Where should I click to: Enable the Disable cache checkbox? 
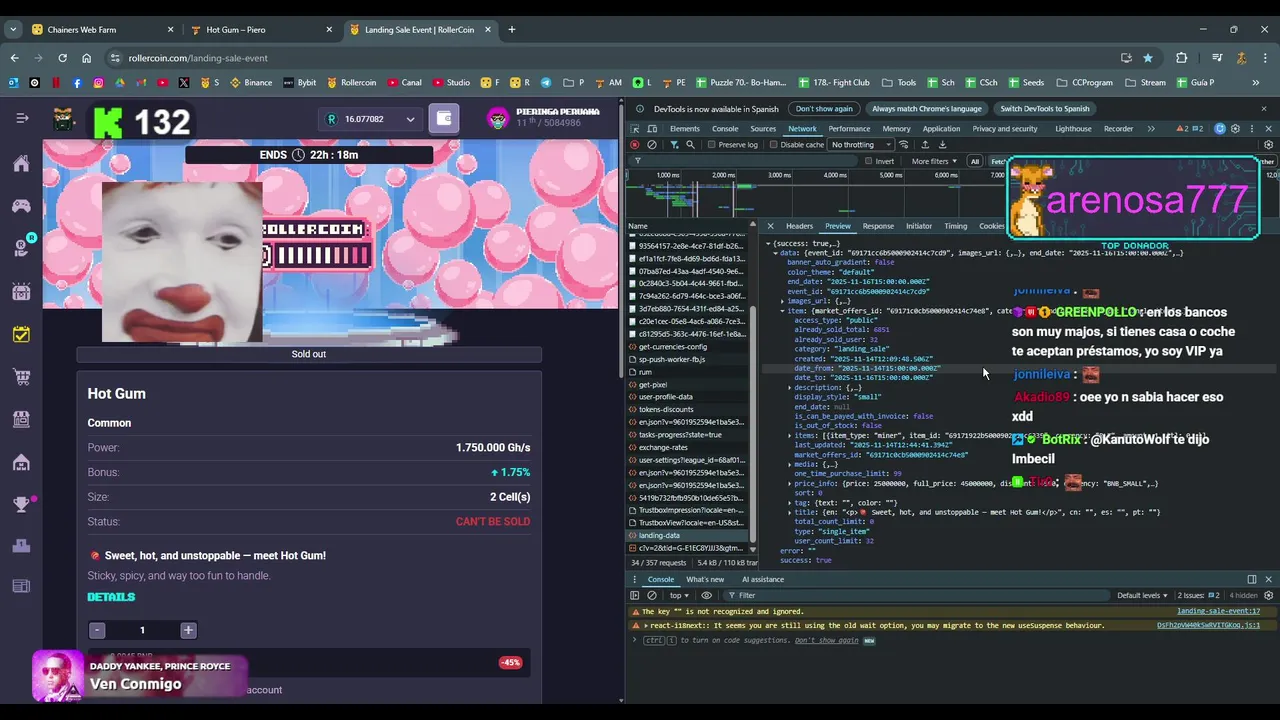click(x=774, y=145)
